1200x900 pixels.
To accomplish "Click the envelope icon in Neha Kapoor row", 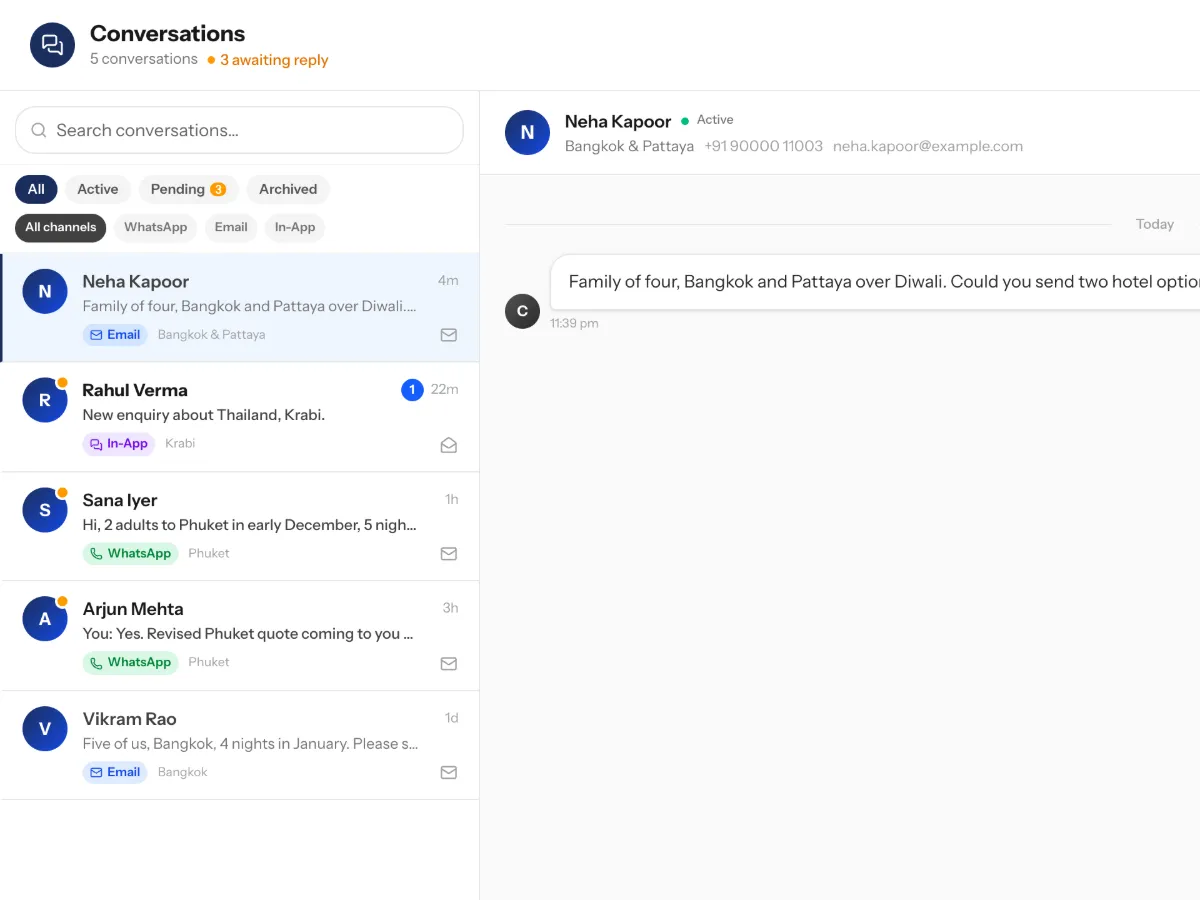I will coord(449,335).
